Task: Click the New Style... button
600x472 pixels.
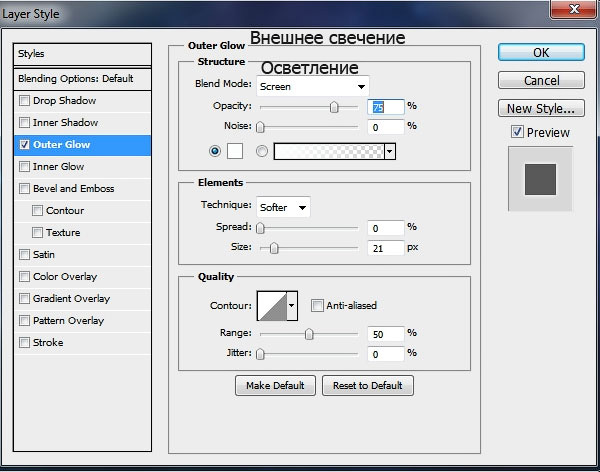Action: pos(541,108)
